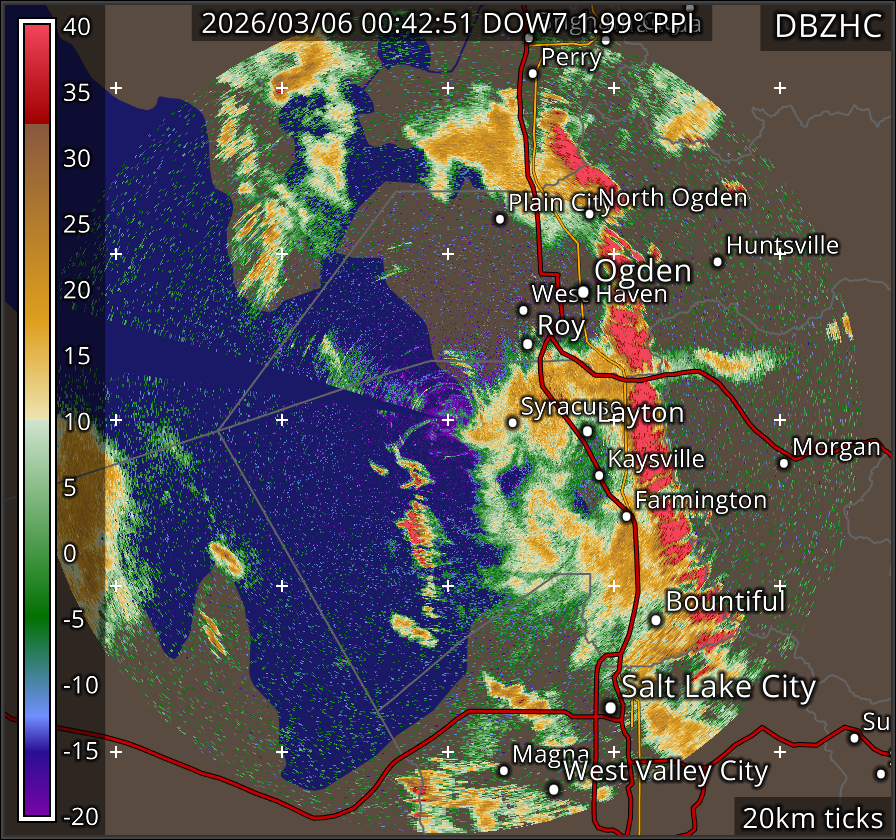Select the West Valley City marker dot

coord(554,789)
